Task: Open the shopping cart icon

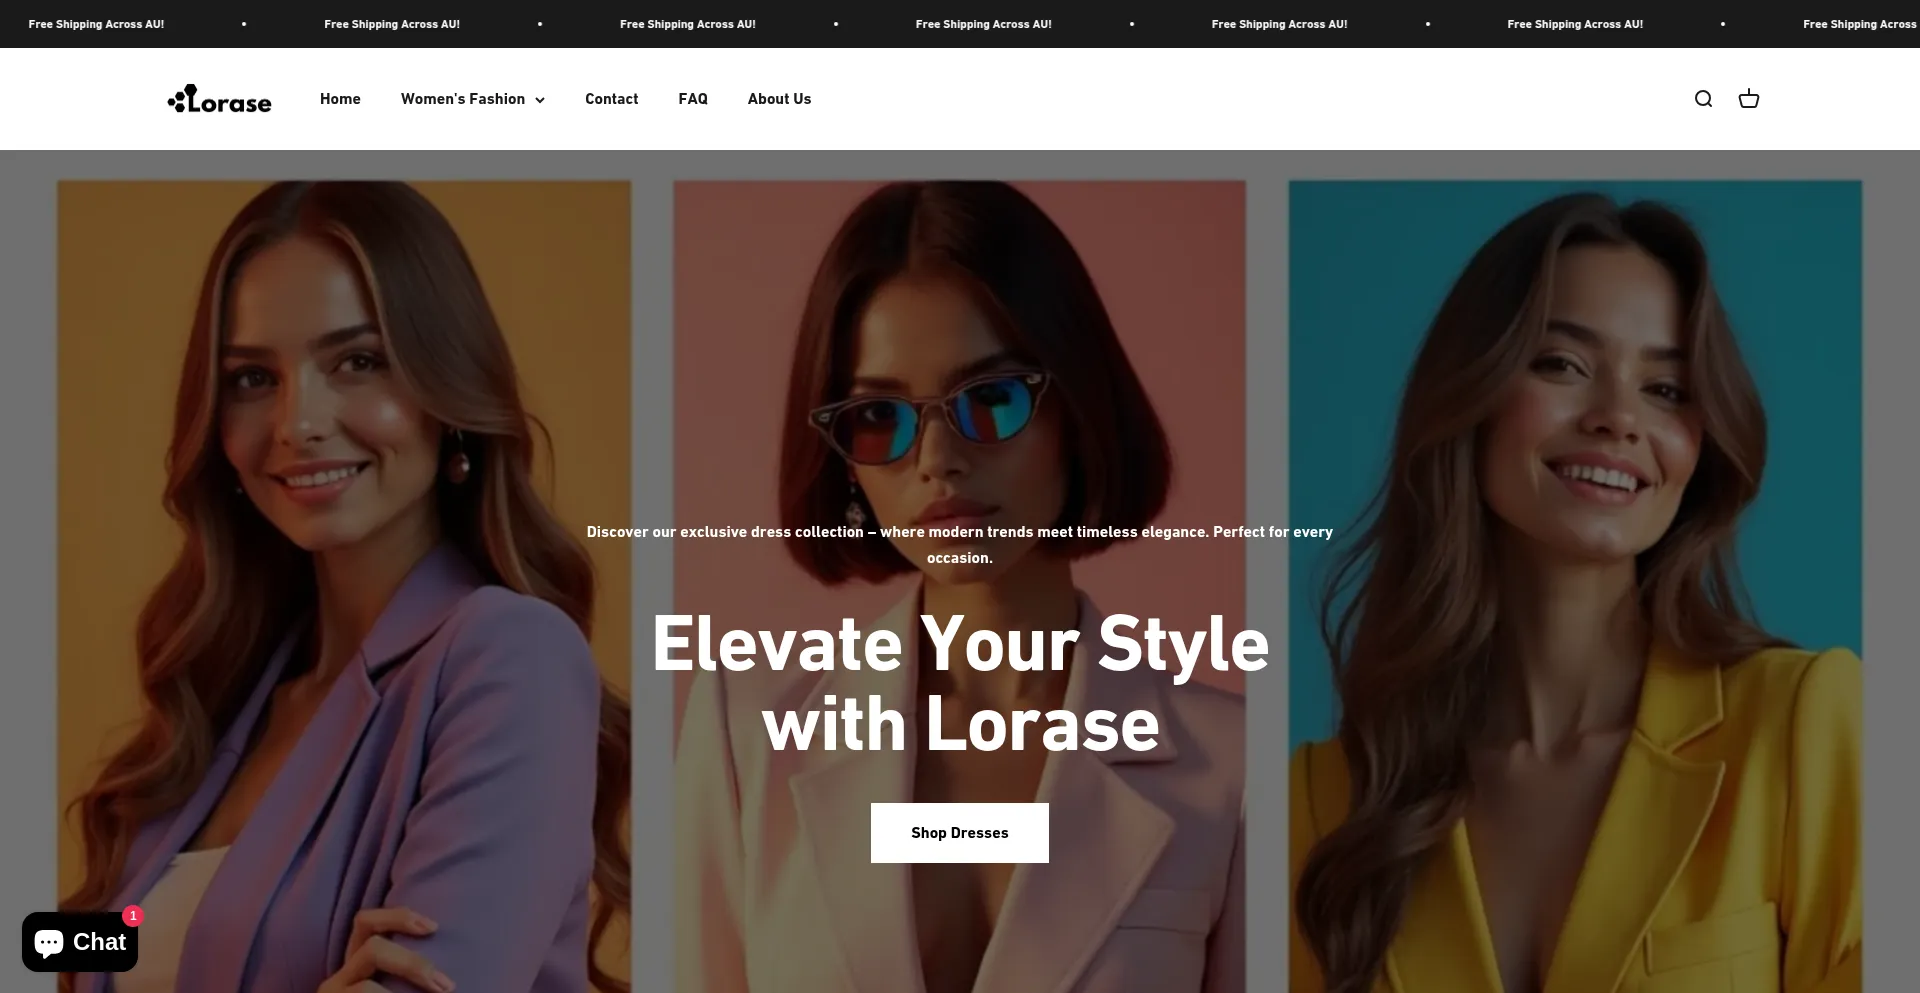Action: (1748, 99)
